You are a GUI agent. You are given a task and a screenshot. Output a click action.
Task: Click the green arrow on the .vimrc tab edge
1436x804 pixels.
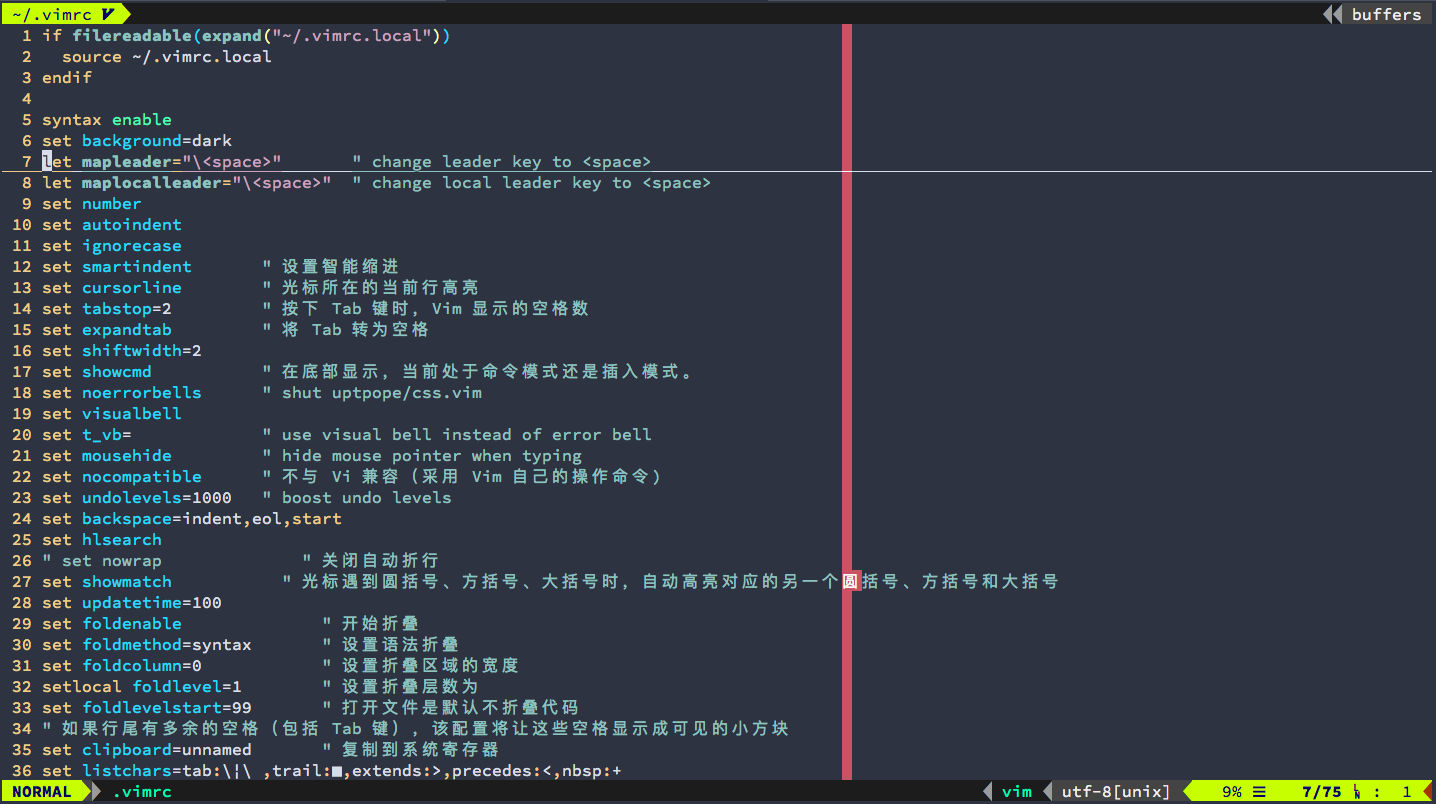125,13
